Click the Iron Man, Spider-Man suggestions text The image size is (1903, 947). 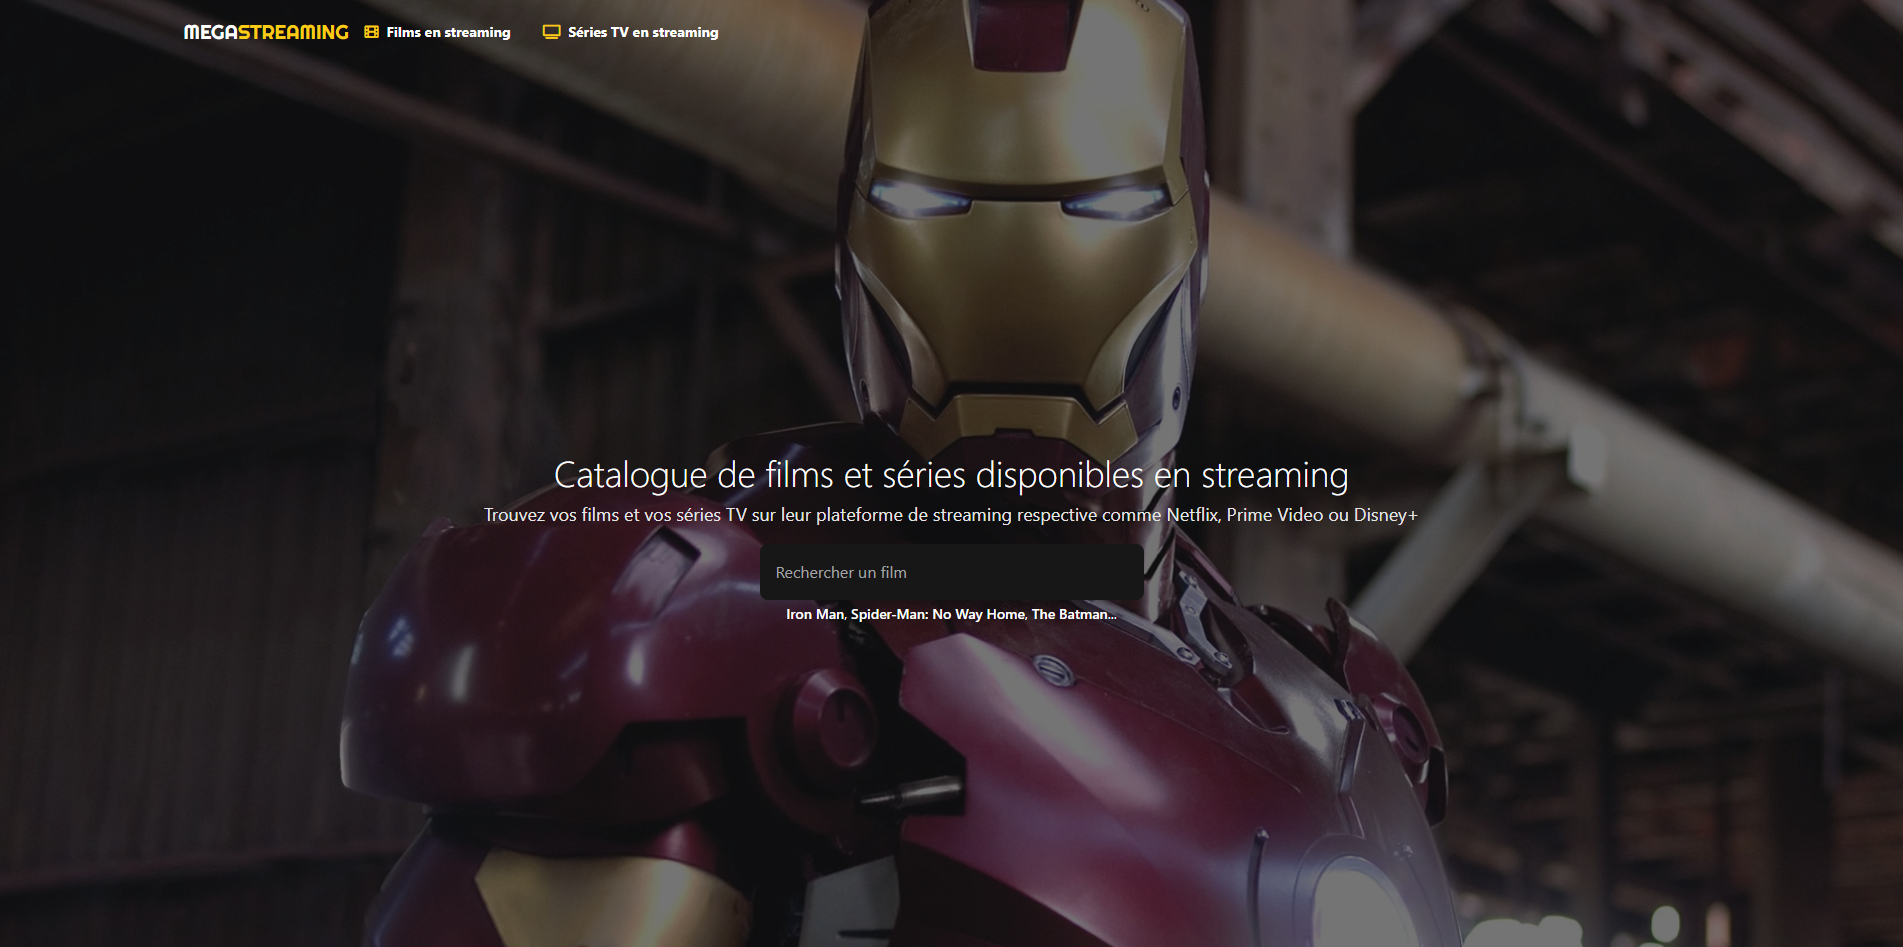point(951,614)
